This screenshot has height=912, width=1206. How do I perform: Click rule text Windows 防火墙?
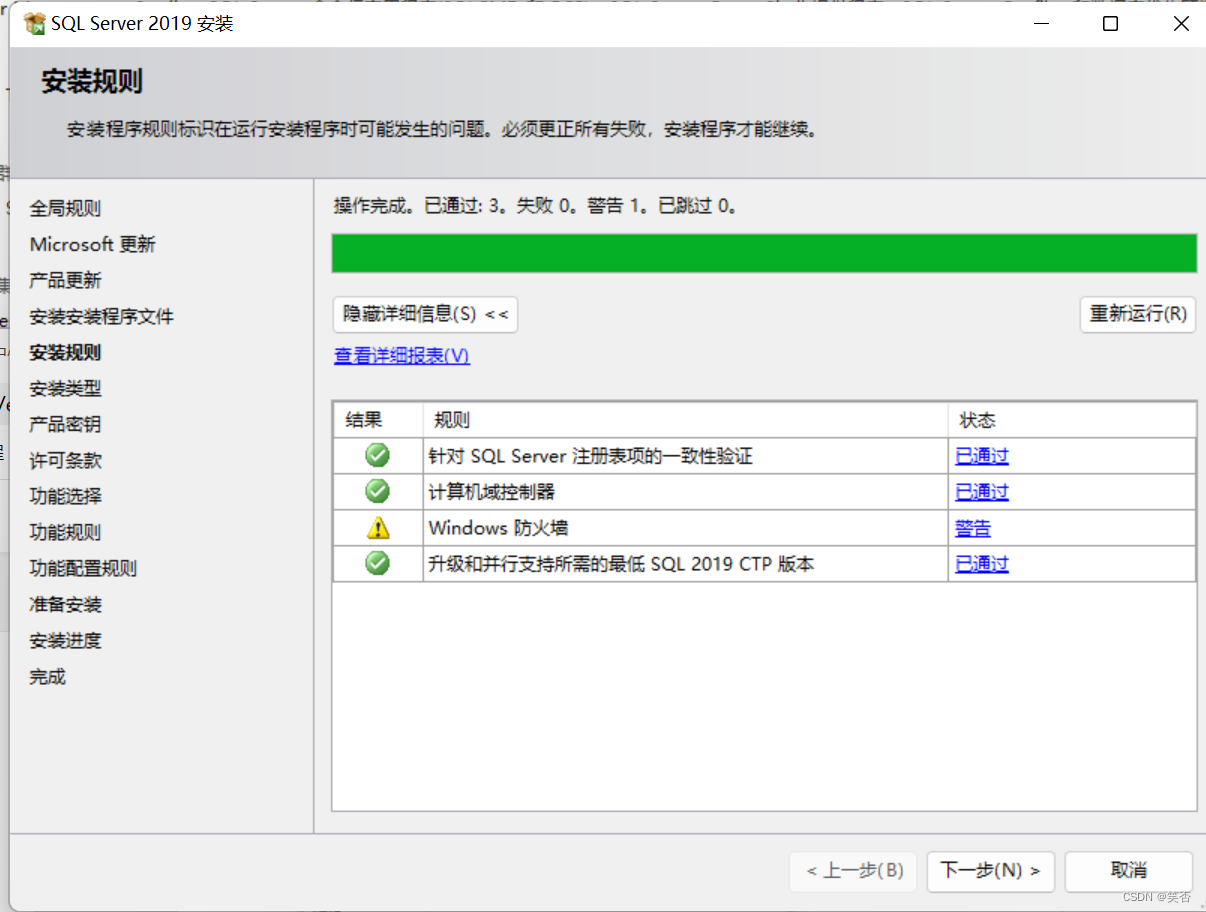tap(498, 528)
